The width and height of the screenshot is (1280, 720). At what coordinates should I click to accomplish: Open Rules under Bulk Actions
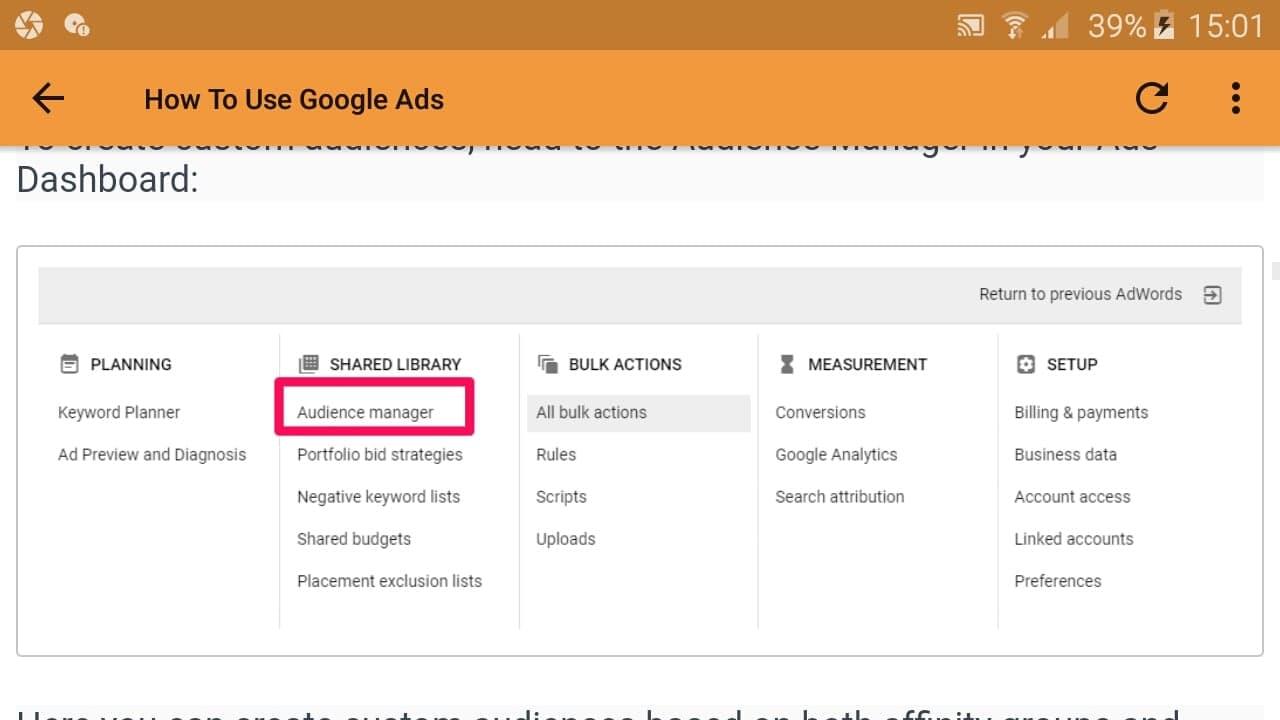pyautogui.click(x=556, y=454)
